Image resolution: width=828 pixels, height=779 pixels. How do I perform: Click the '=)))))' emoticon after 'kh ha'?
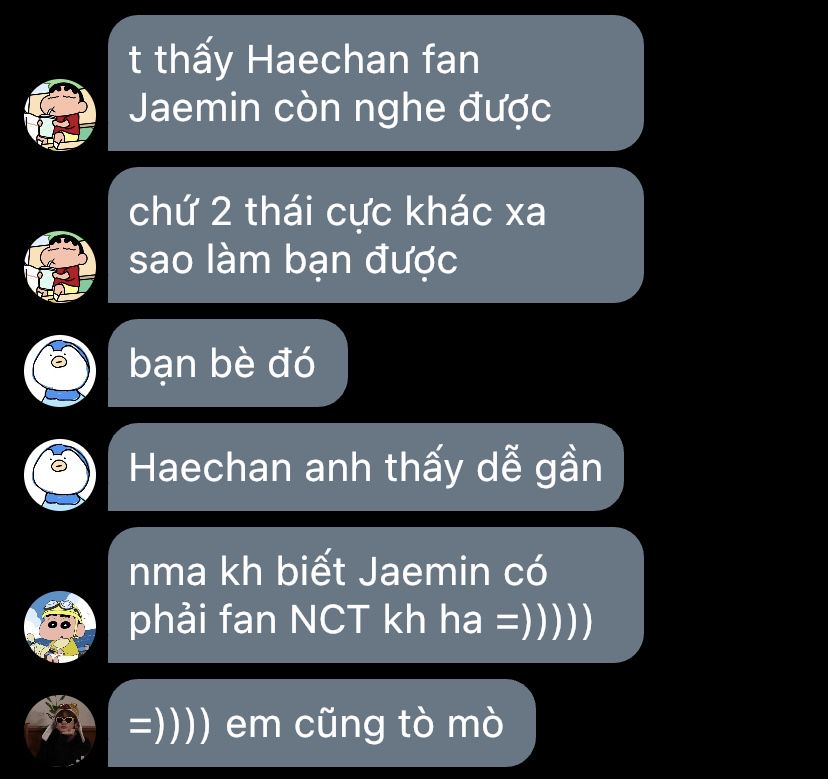click(544, 620)
